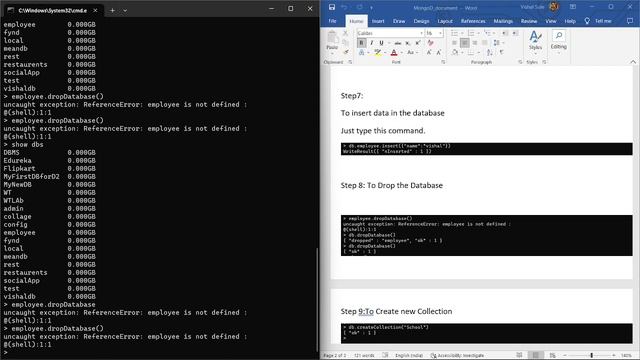Go to the References tab

click(x=473, y=21)
